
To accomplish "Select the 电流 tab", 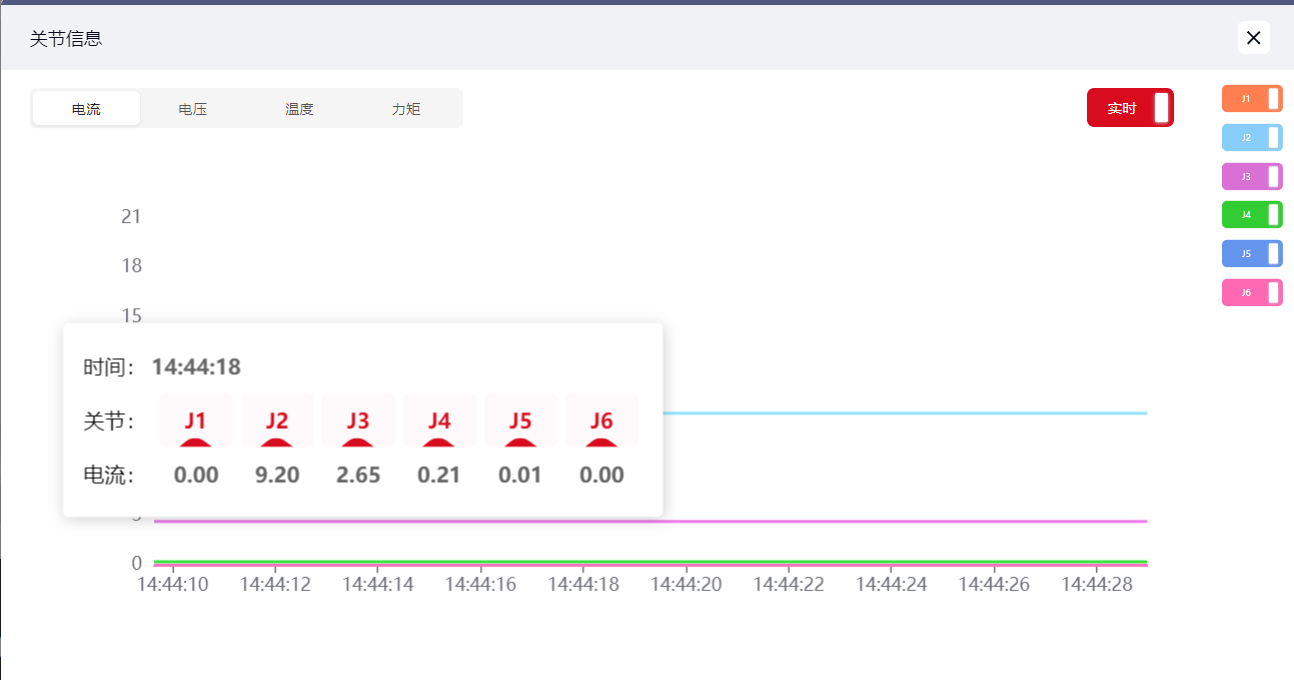I will point(86,109).
